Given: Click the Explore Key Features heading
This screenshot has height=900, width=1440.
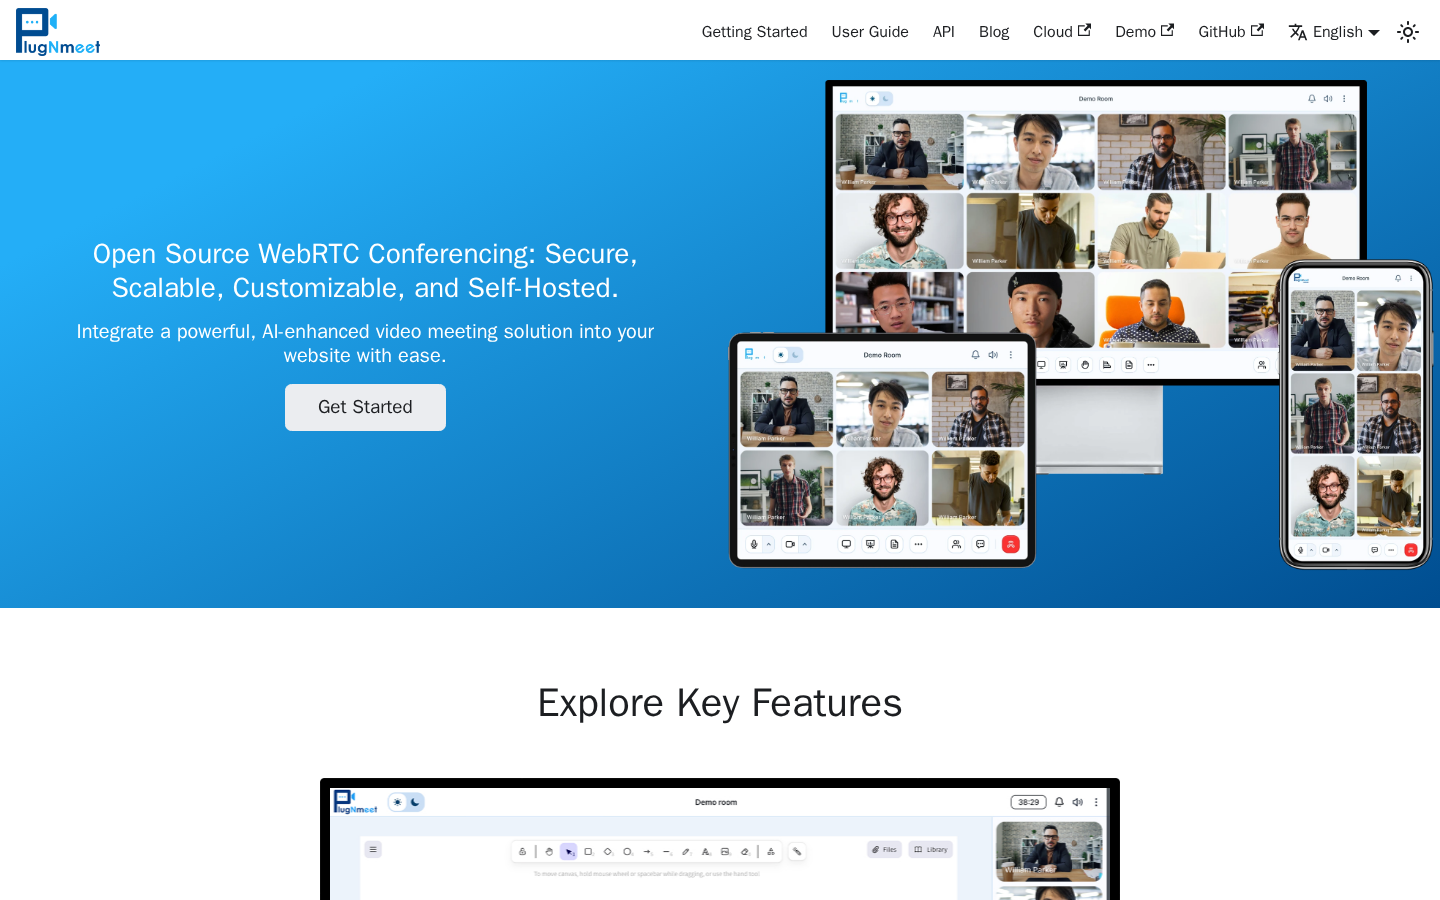Looking at the screenshot, I should [720, 703].
